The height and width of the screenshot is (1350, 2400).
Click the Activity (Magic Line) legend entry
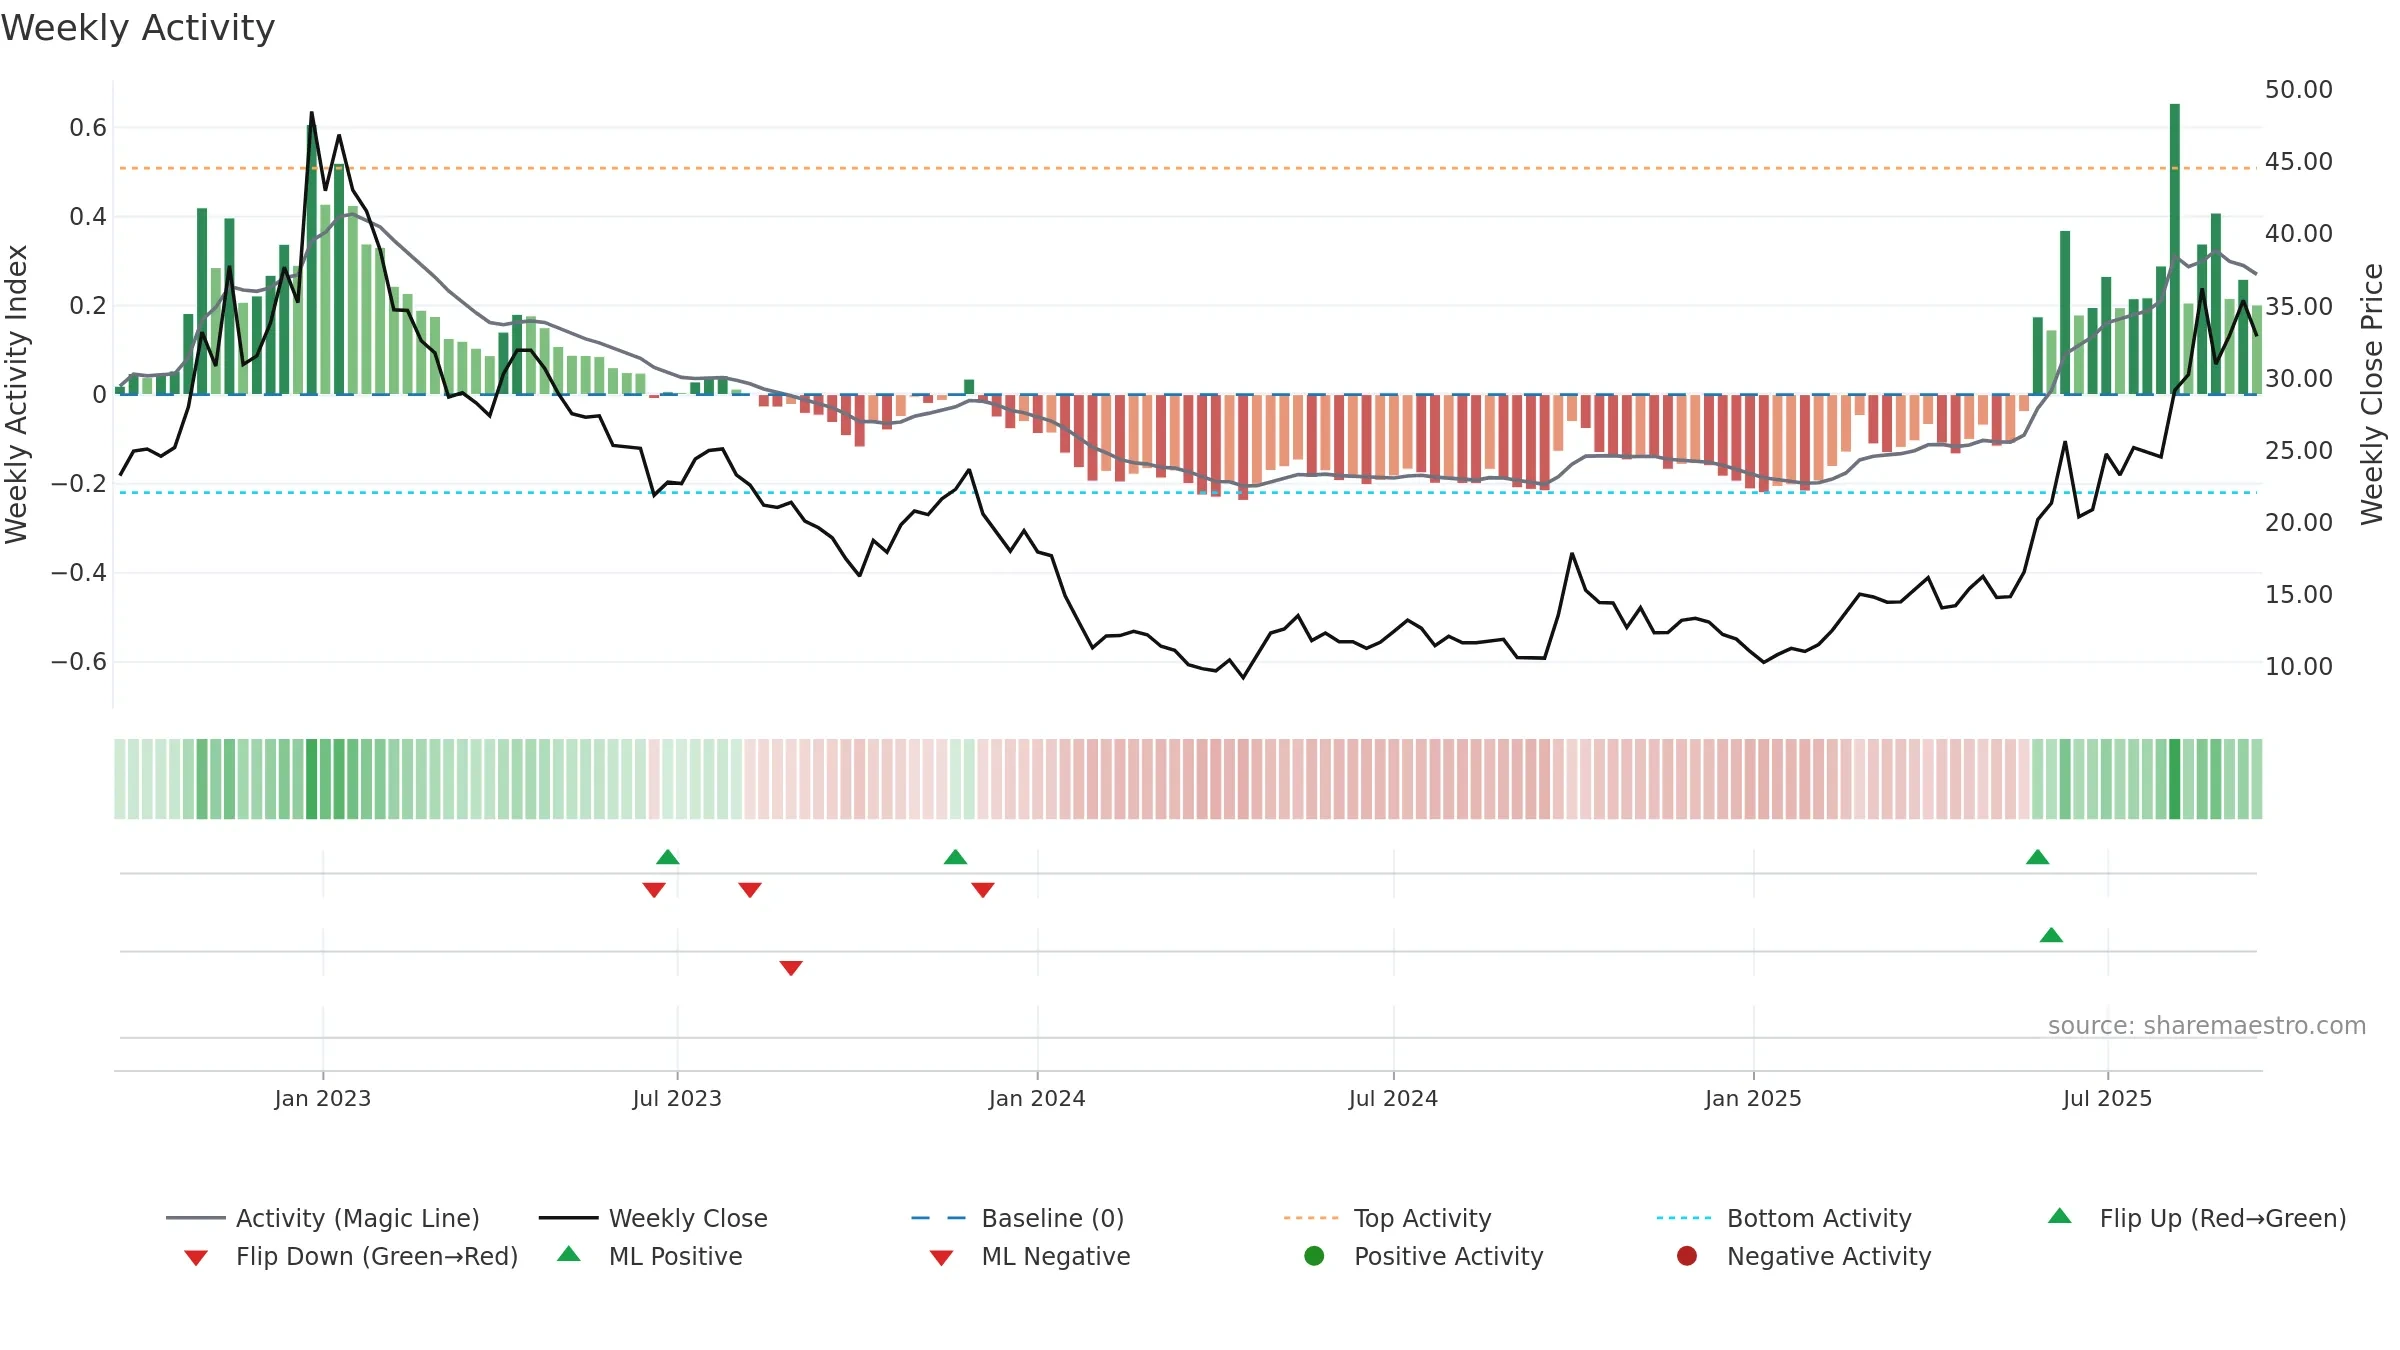[323, 1218]
